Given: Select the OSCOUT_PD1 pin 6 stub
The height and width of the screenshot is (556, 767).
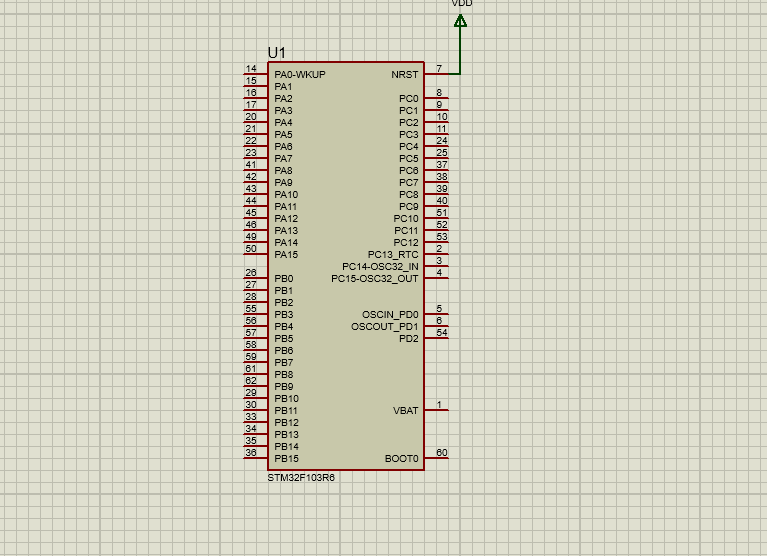Looking at the screenshot, I should [436, 326].
